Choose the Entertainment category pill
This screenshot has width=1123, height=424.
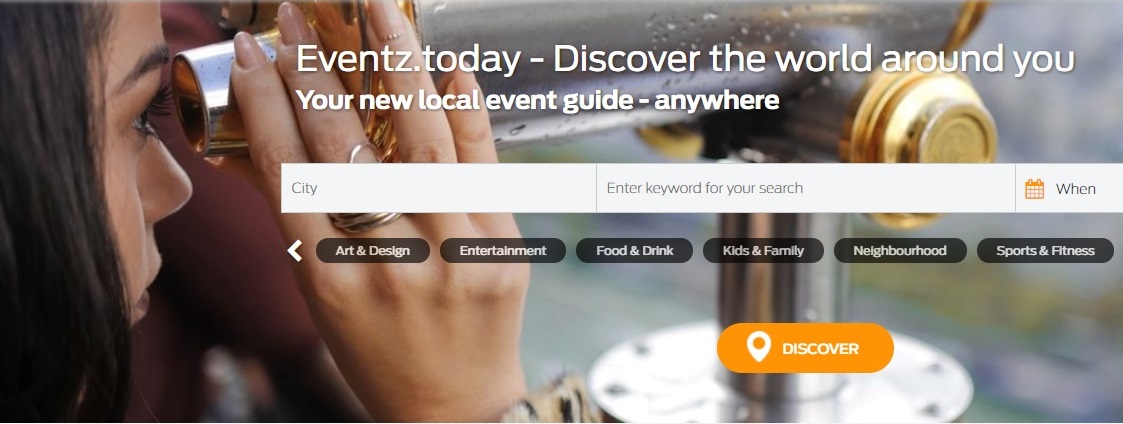click(x=503, y=251)
